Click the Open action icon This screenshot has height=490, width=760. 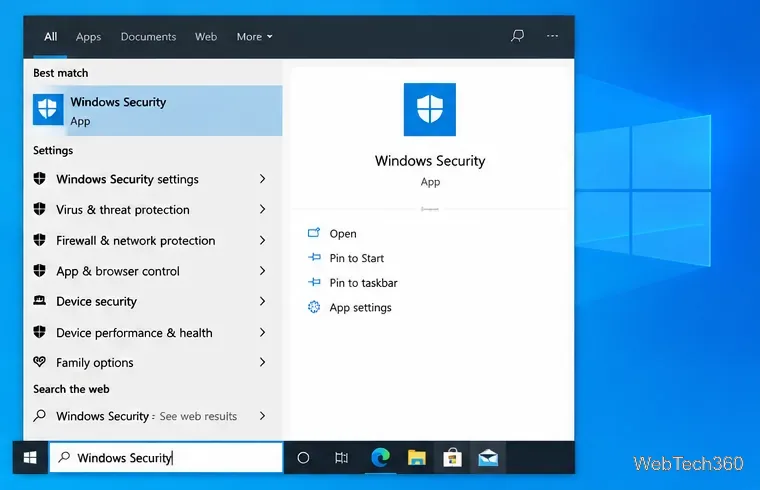314,233
